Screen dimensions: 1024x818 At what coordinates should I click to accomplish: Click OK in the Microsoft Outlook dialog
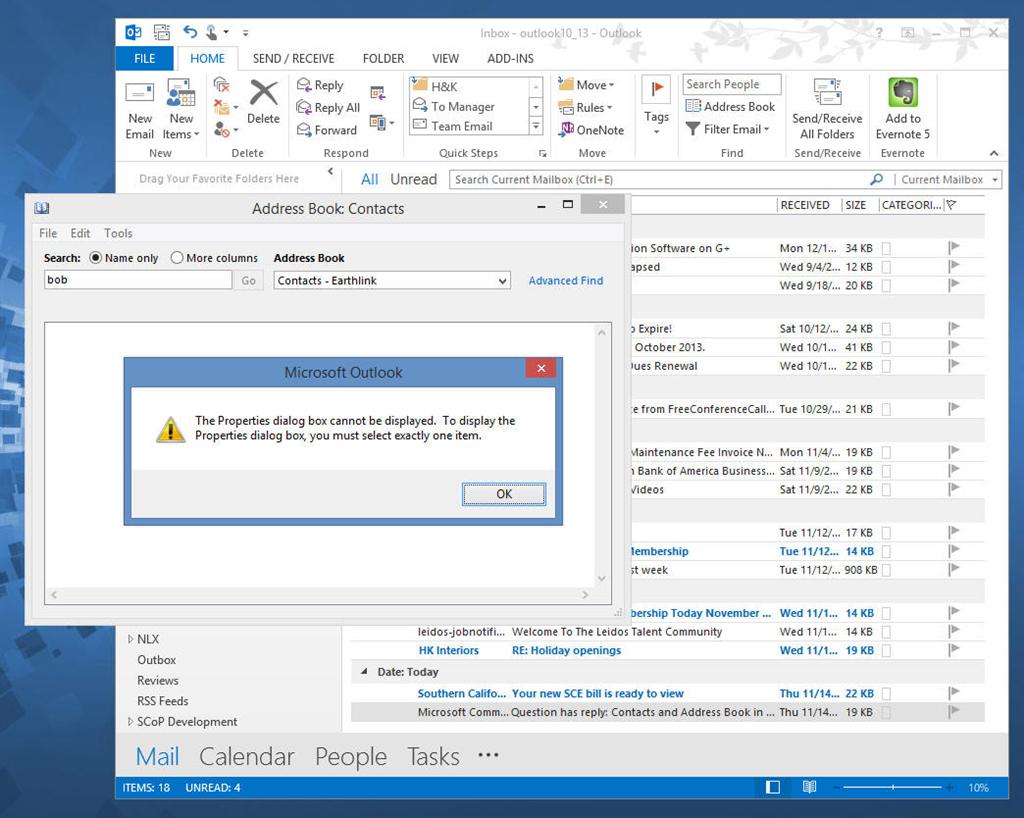click(504, 494)
